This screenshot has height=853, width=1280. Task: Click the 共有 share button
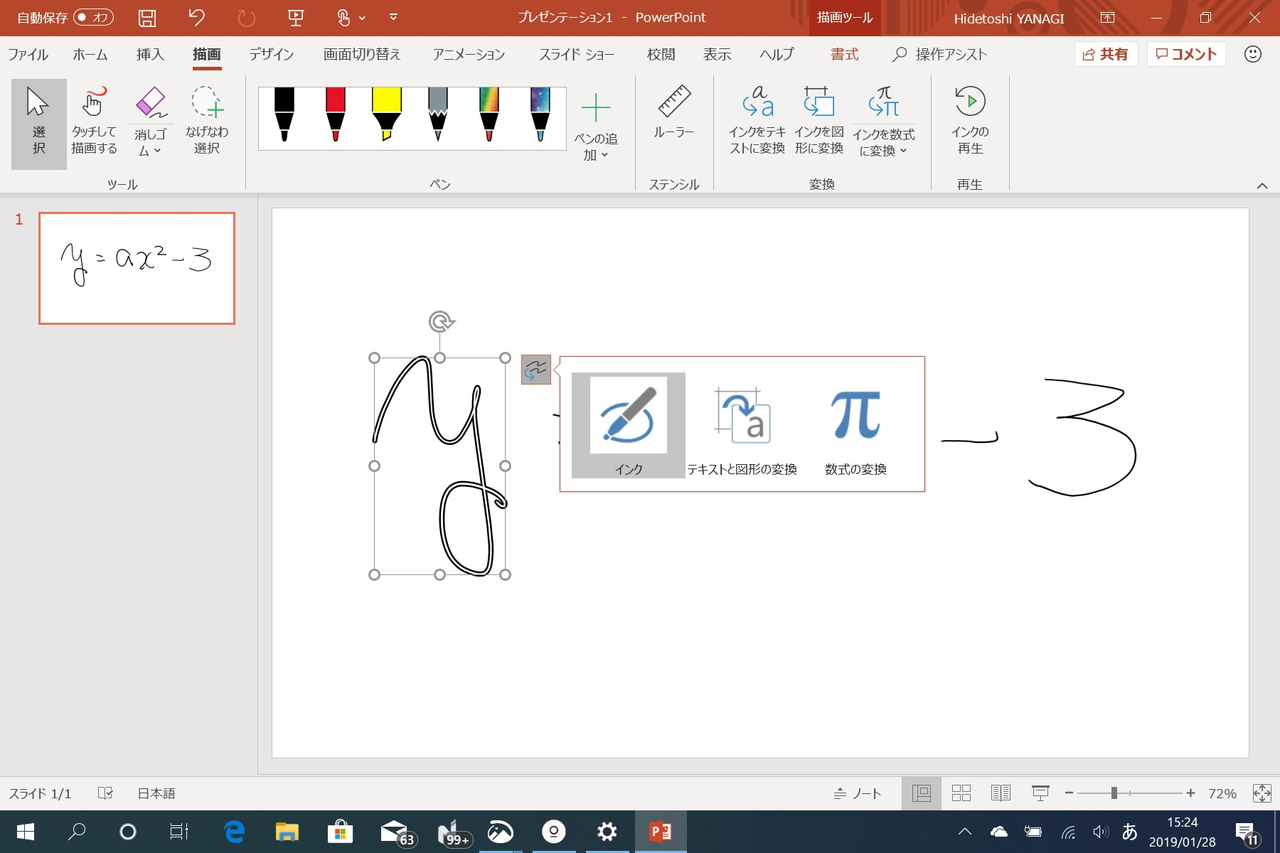pos(1106,54)
